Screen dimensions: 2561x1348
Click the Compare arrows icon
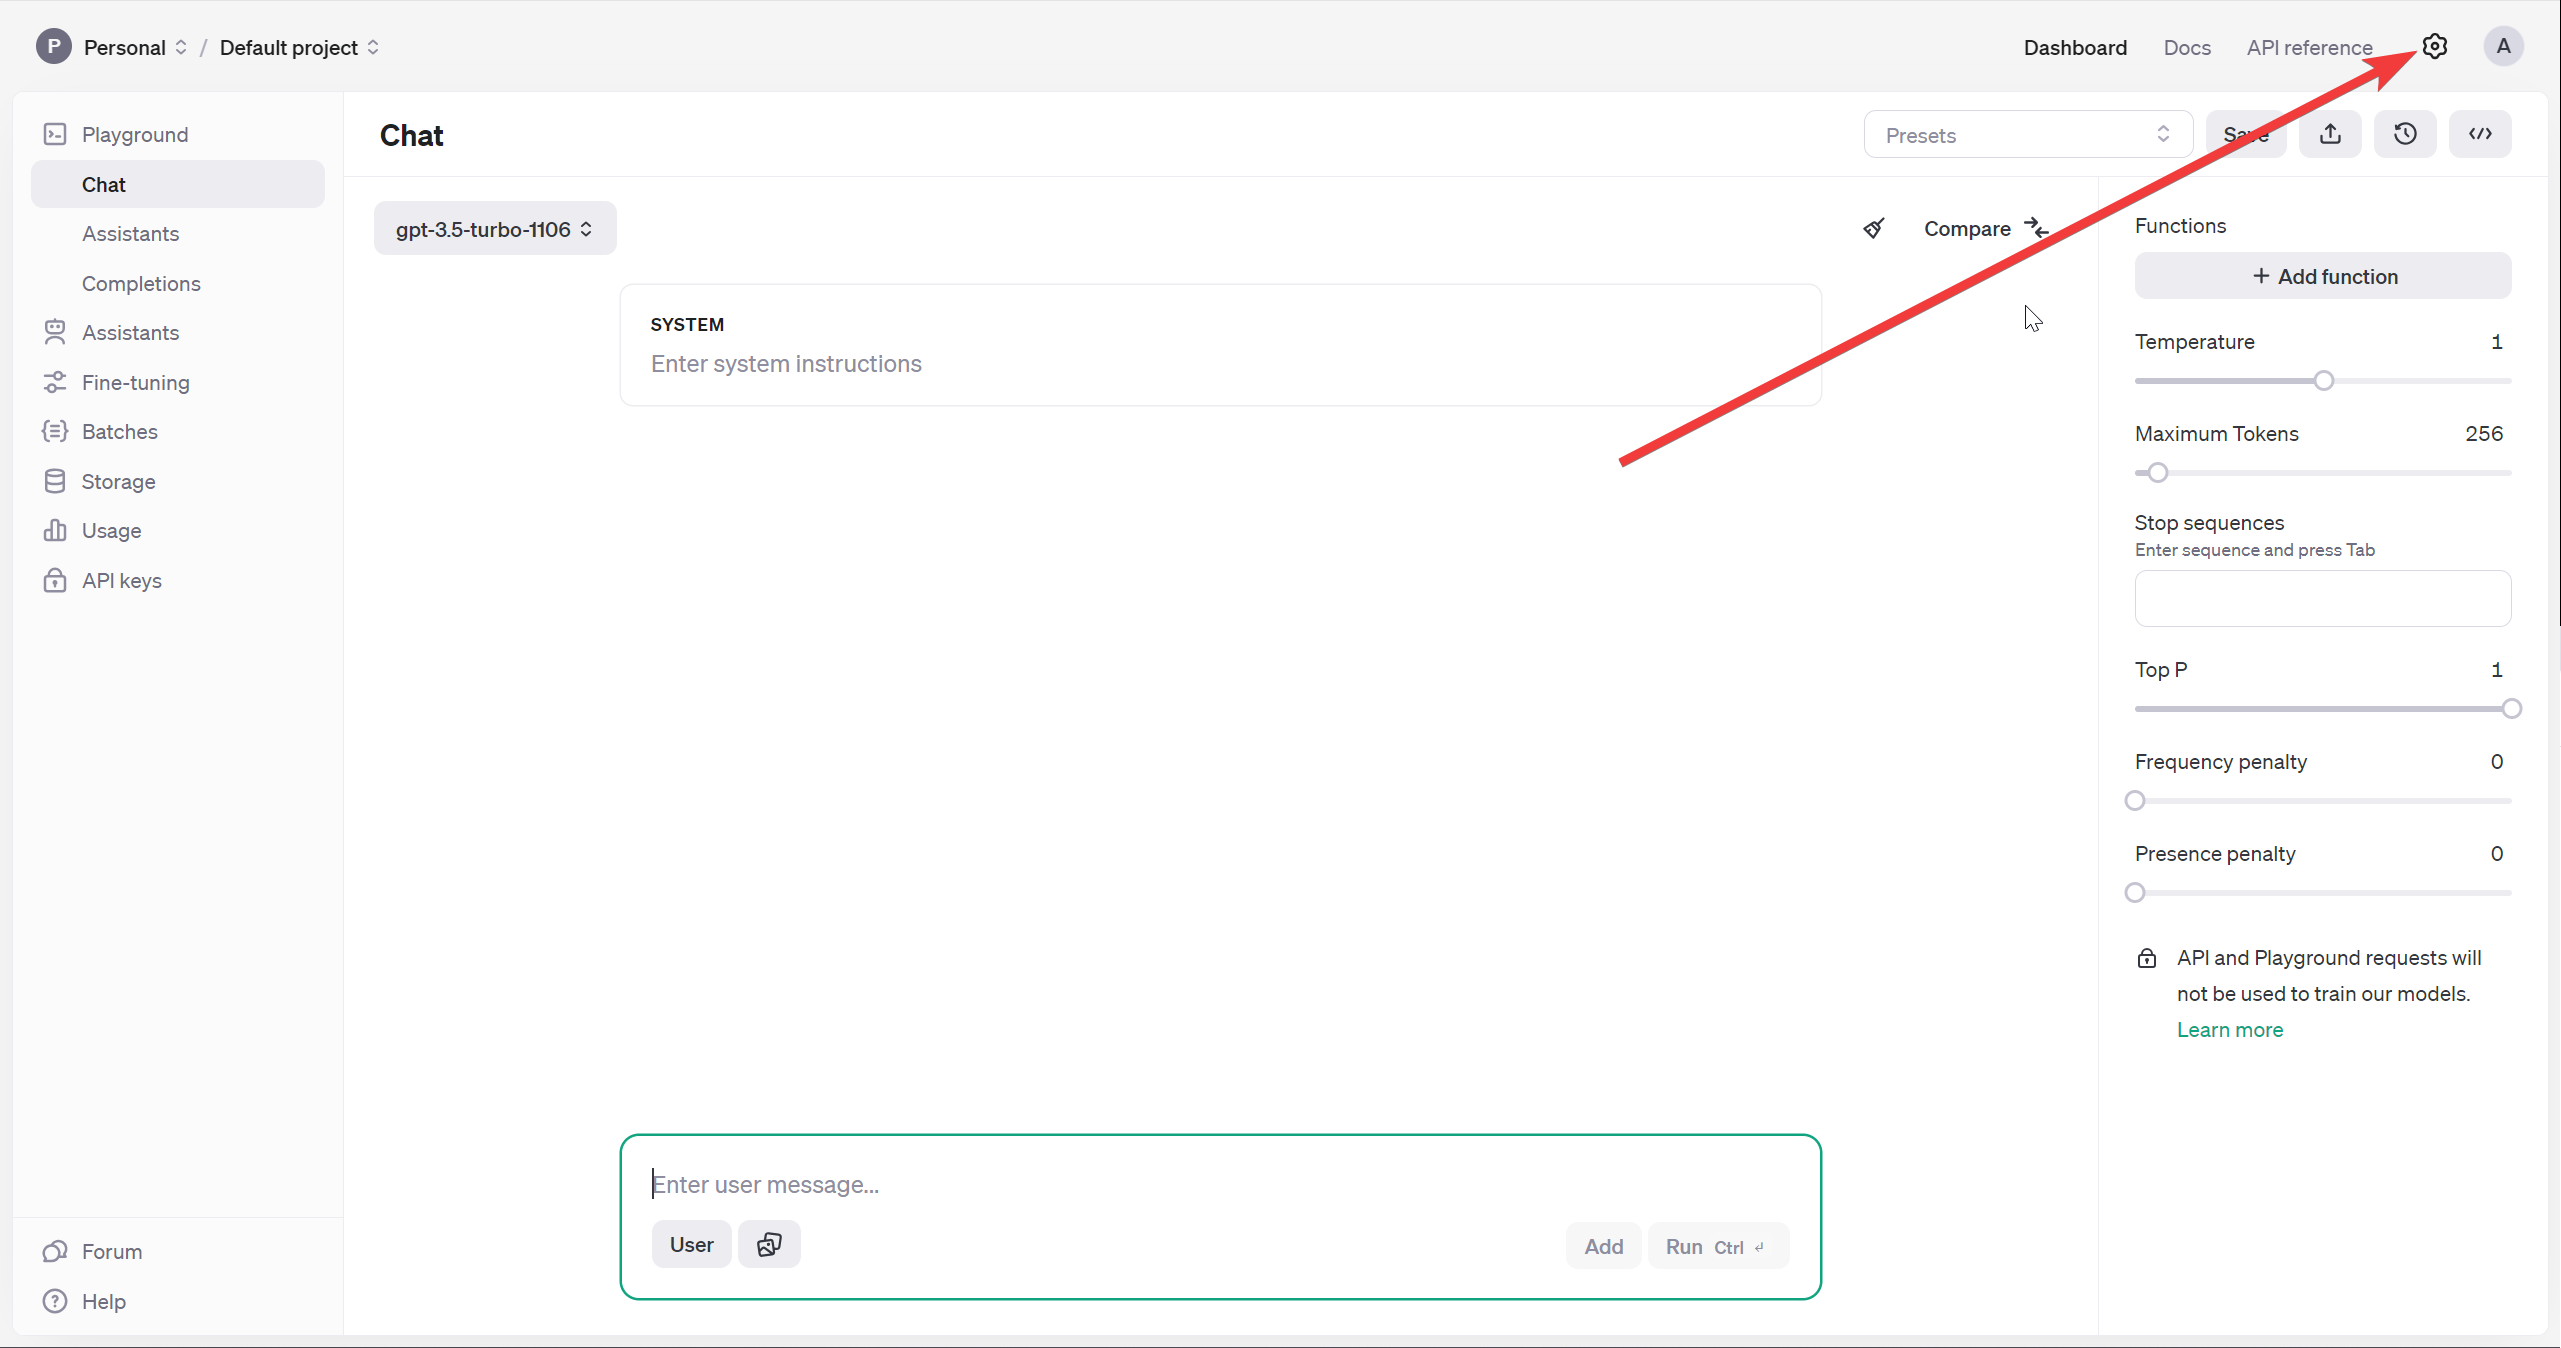click(2036, 228)
